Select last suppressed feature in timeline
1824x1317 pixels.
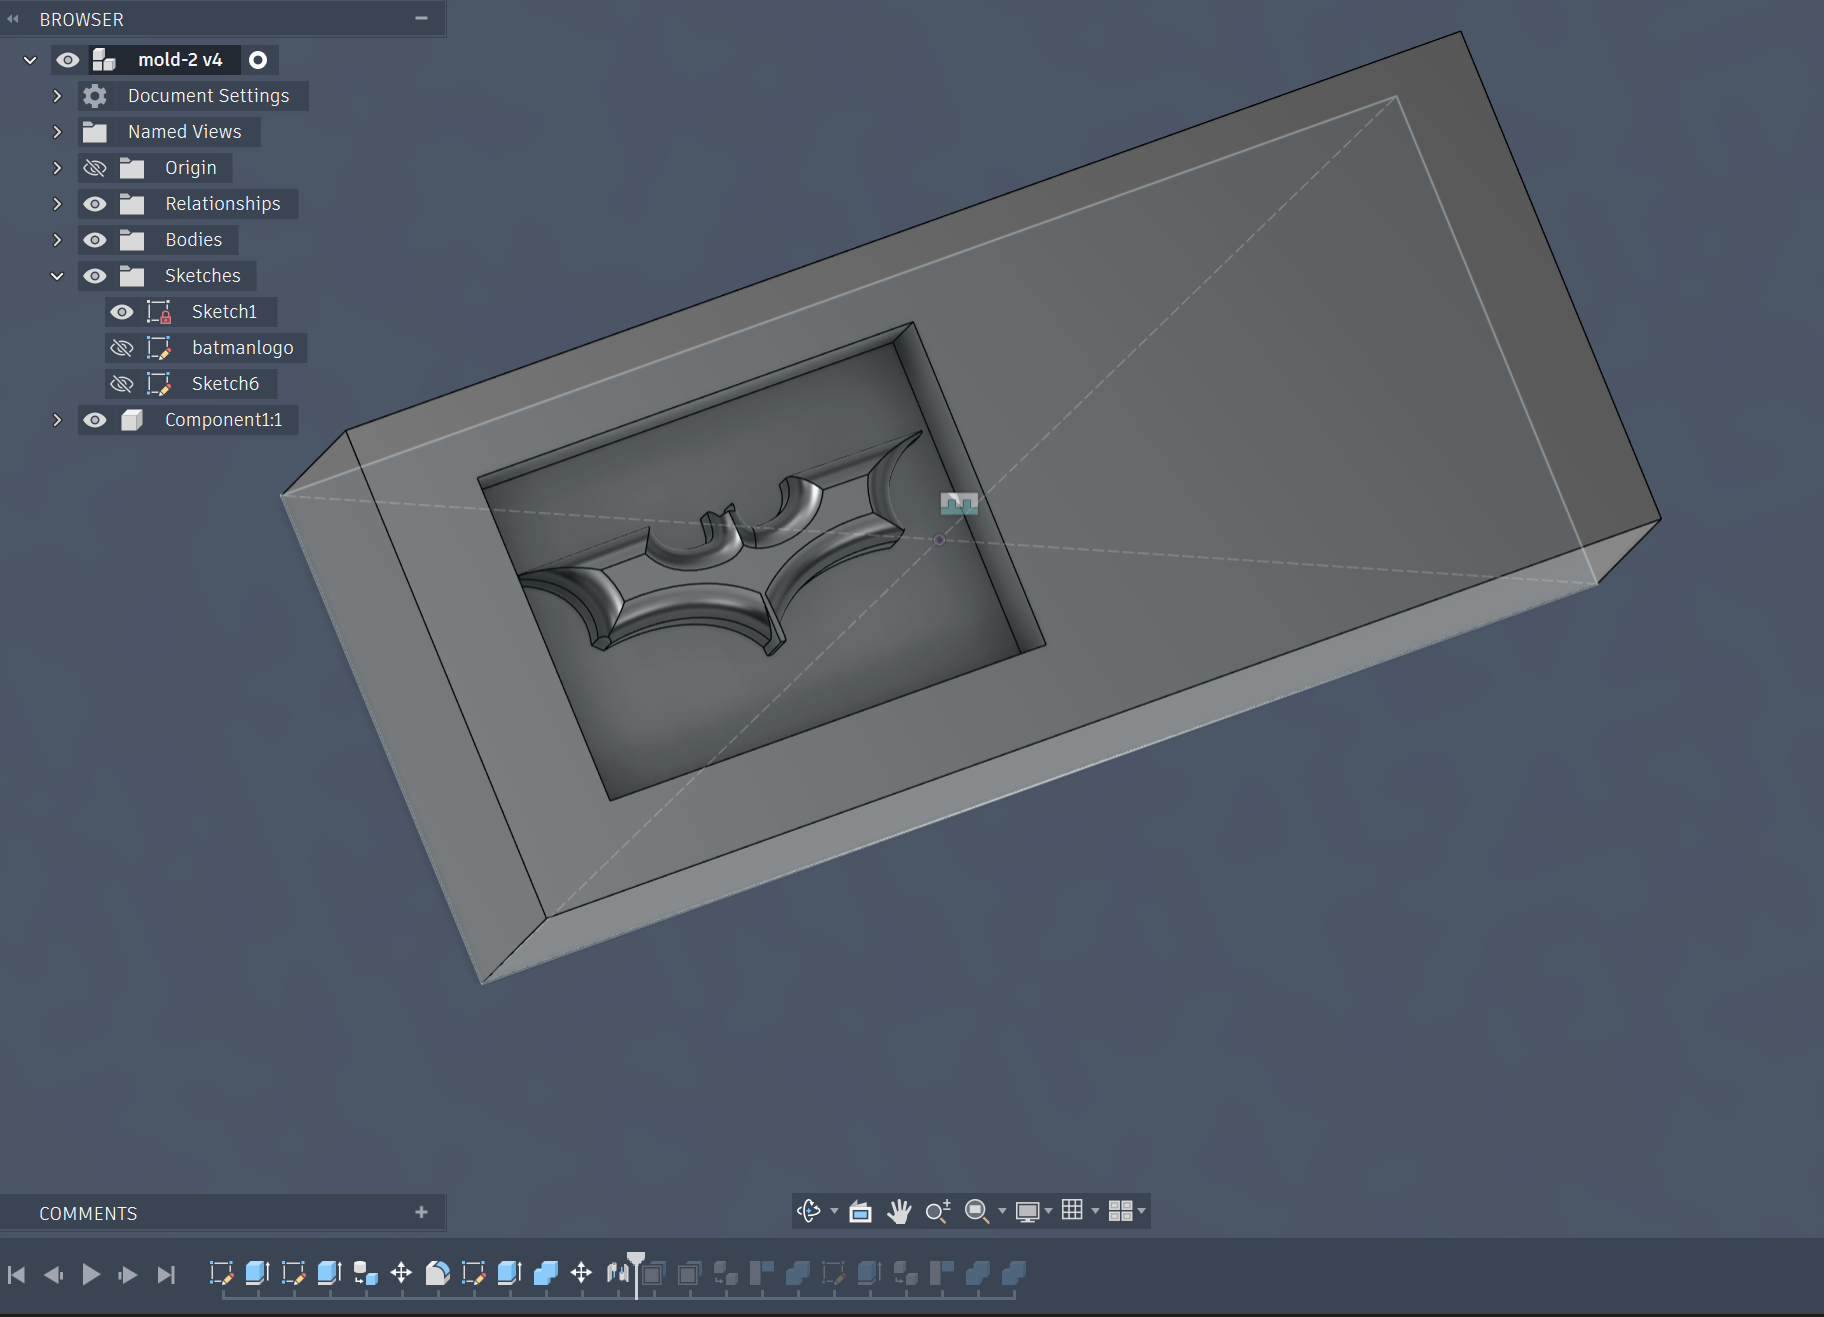pos(1013,1273)
